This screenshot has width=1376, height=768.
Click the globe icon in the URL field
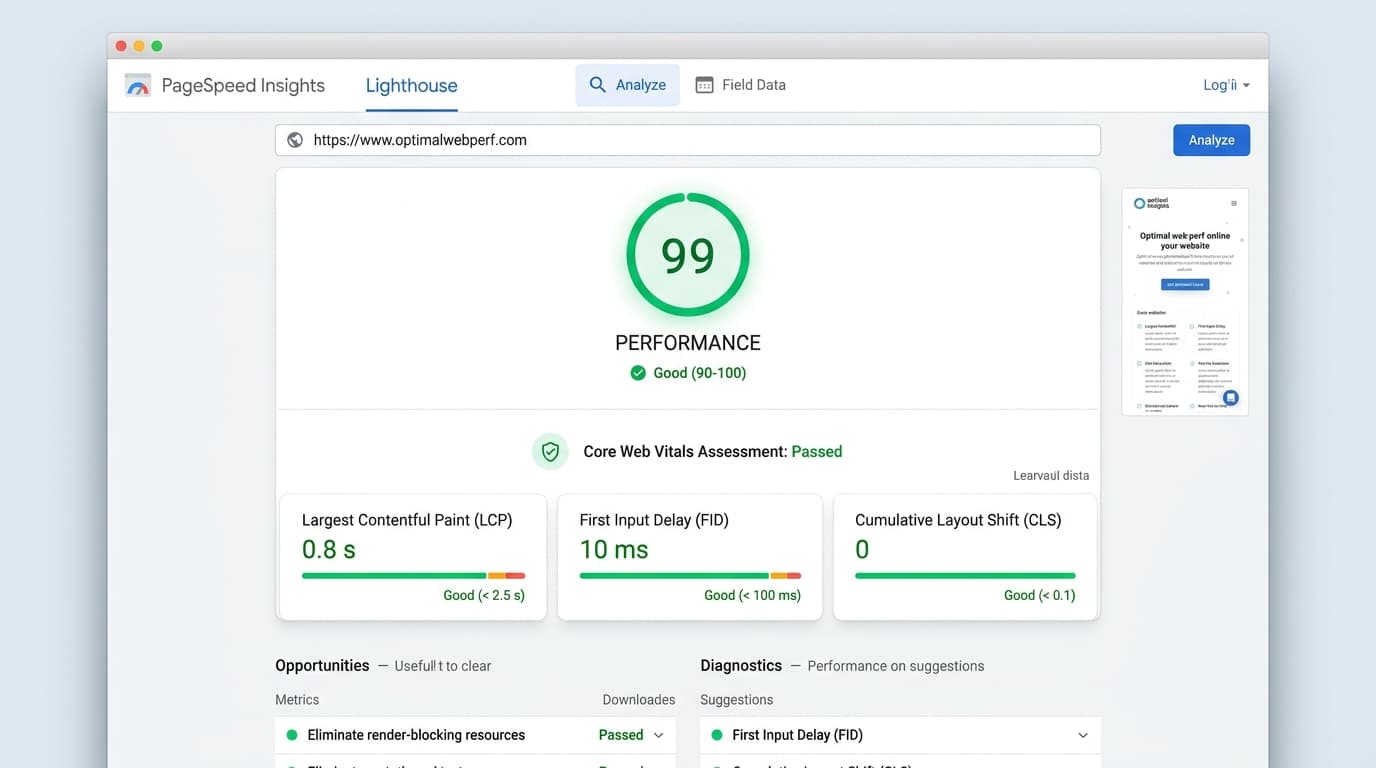[295, 140]
